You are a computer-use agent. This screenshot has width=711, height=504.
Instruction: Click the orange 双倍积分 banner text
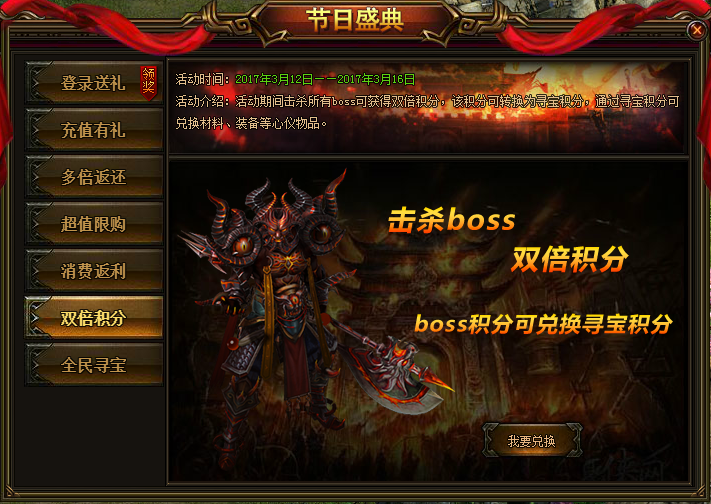pyautogui.click(x=570, y=260)
